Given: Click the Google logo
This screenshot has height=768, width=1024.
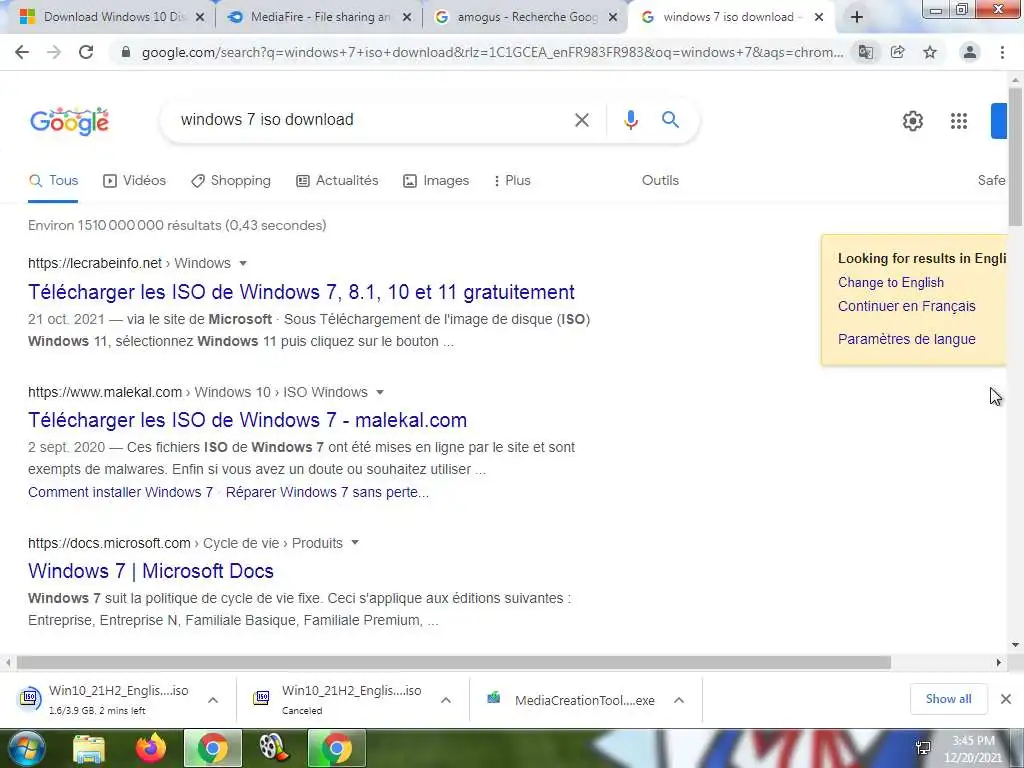Looking at the screenshot, I should click(x=69, y=121).
